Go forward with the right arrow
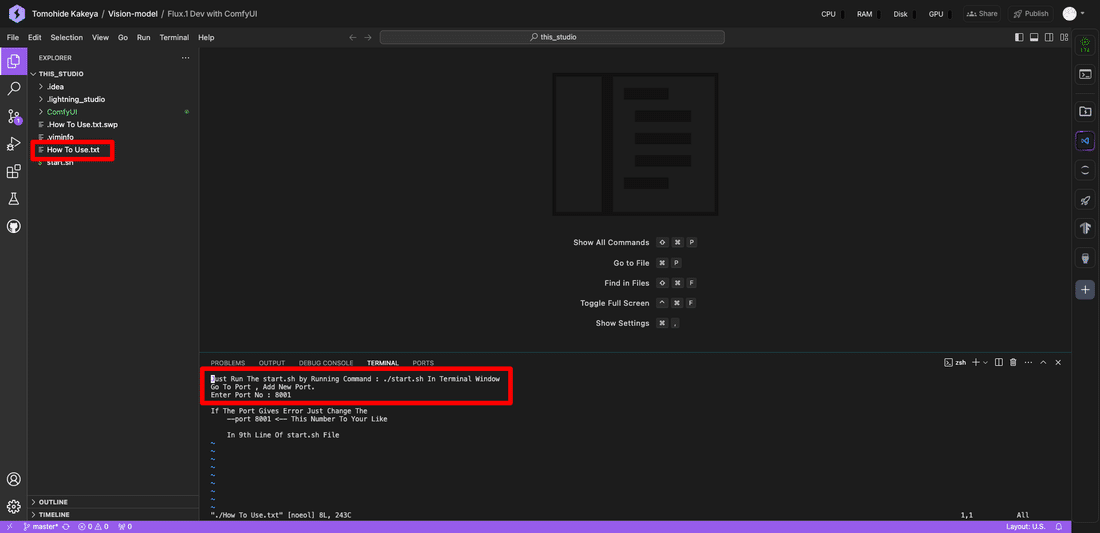Viewport: 1100px width, 533px height. pos(368,37)
